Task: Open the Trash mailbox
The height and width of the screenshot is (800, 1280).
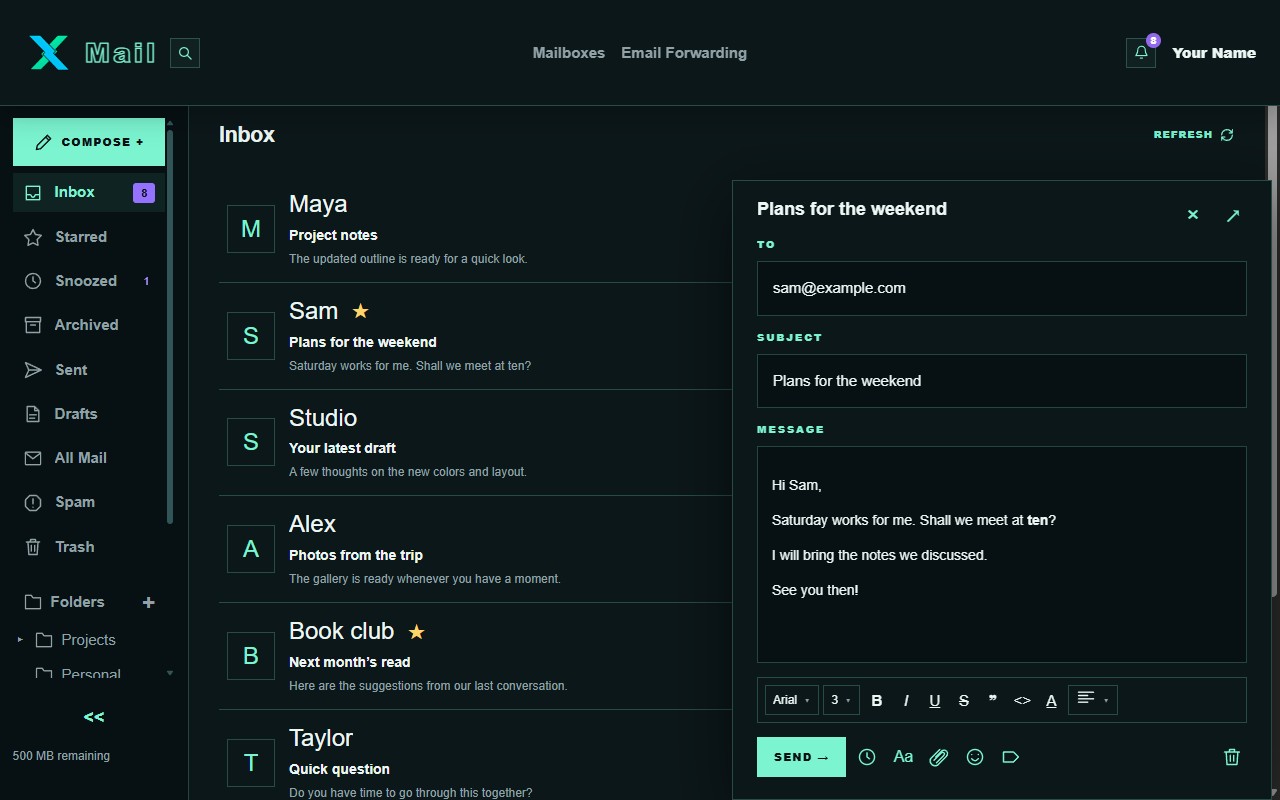Action: [x=89, y=547]
